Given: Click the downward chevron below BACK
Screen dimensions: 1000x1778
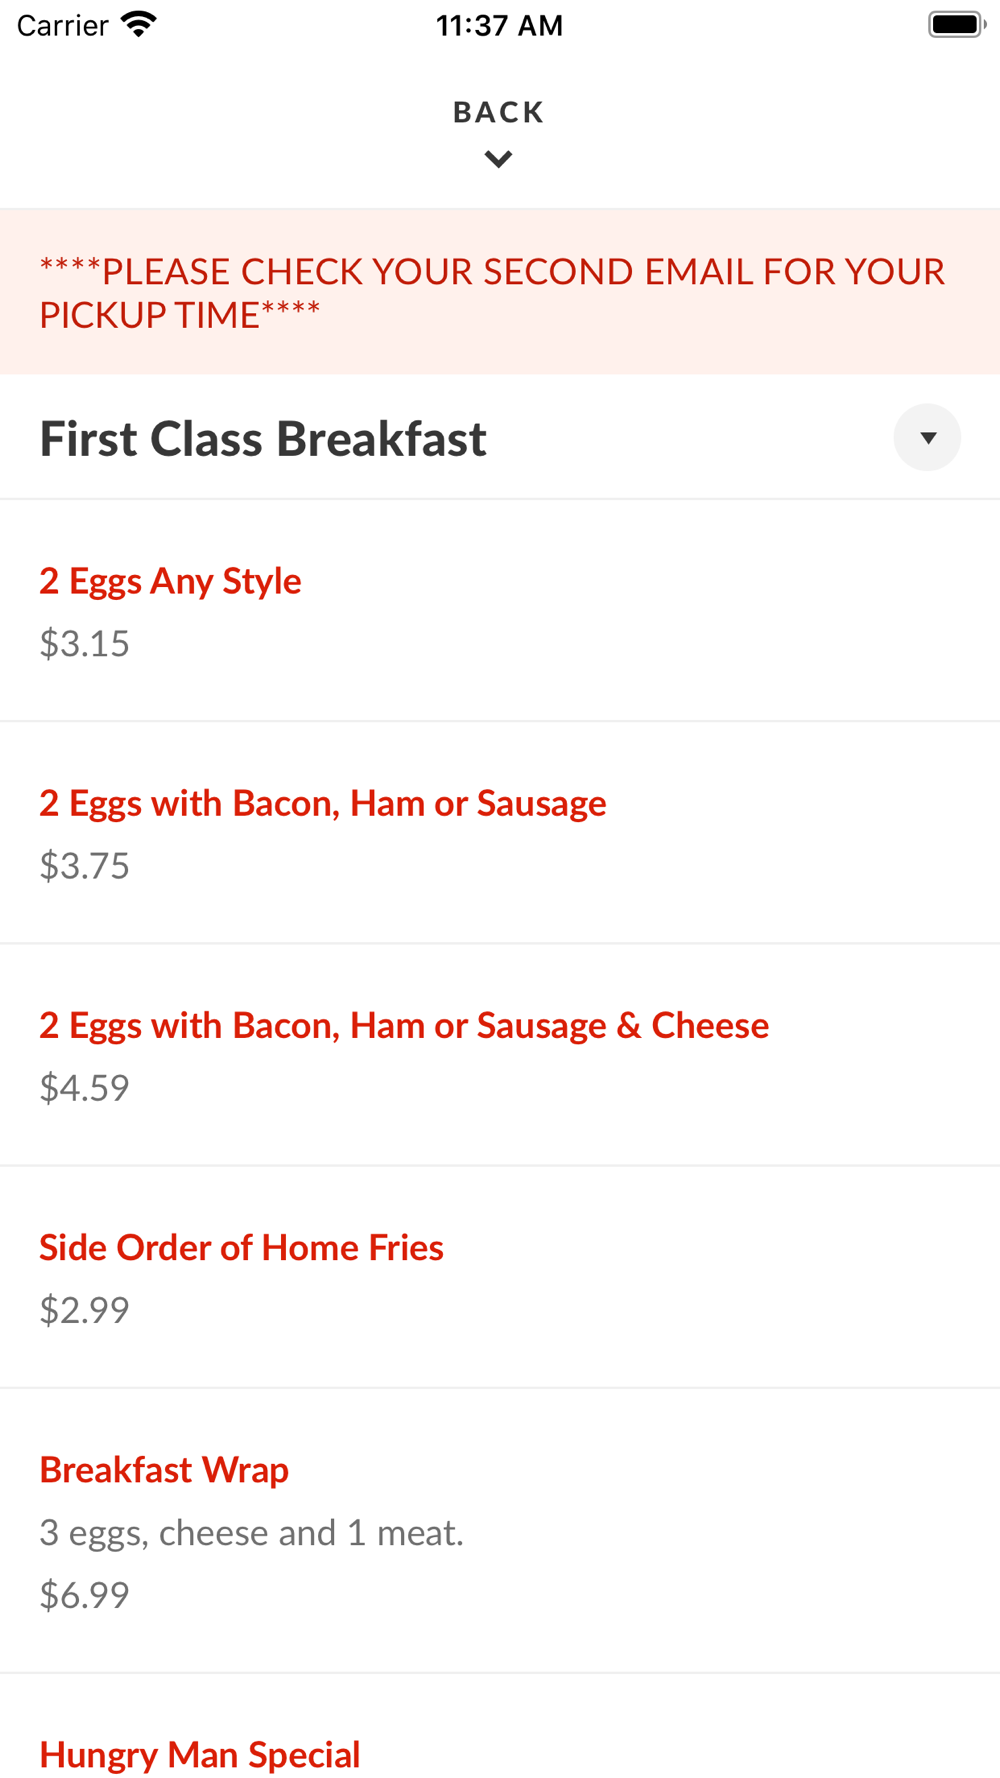Looking at the screenshot, I should pyautogui.click(x=498, y=159).
